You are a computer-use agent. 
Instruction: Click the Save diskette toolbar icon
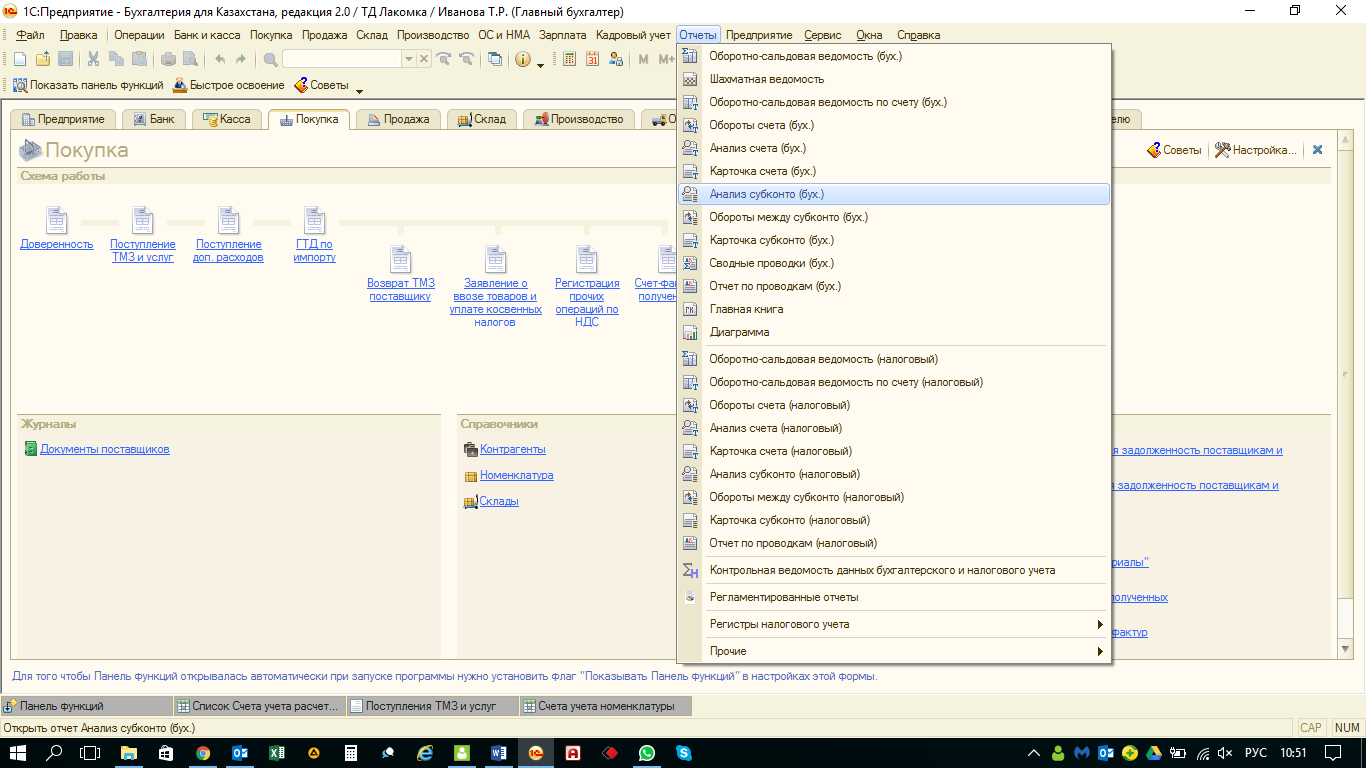click(x=65, y=59)
